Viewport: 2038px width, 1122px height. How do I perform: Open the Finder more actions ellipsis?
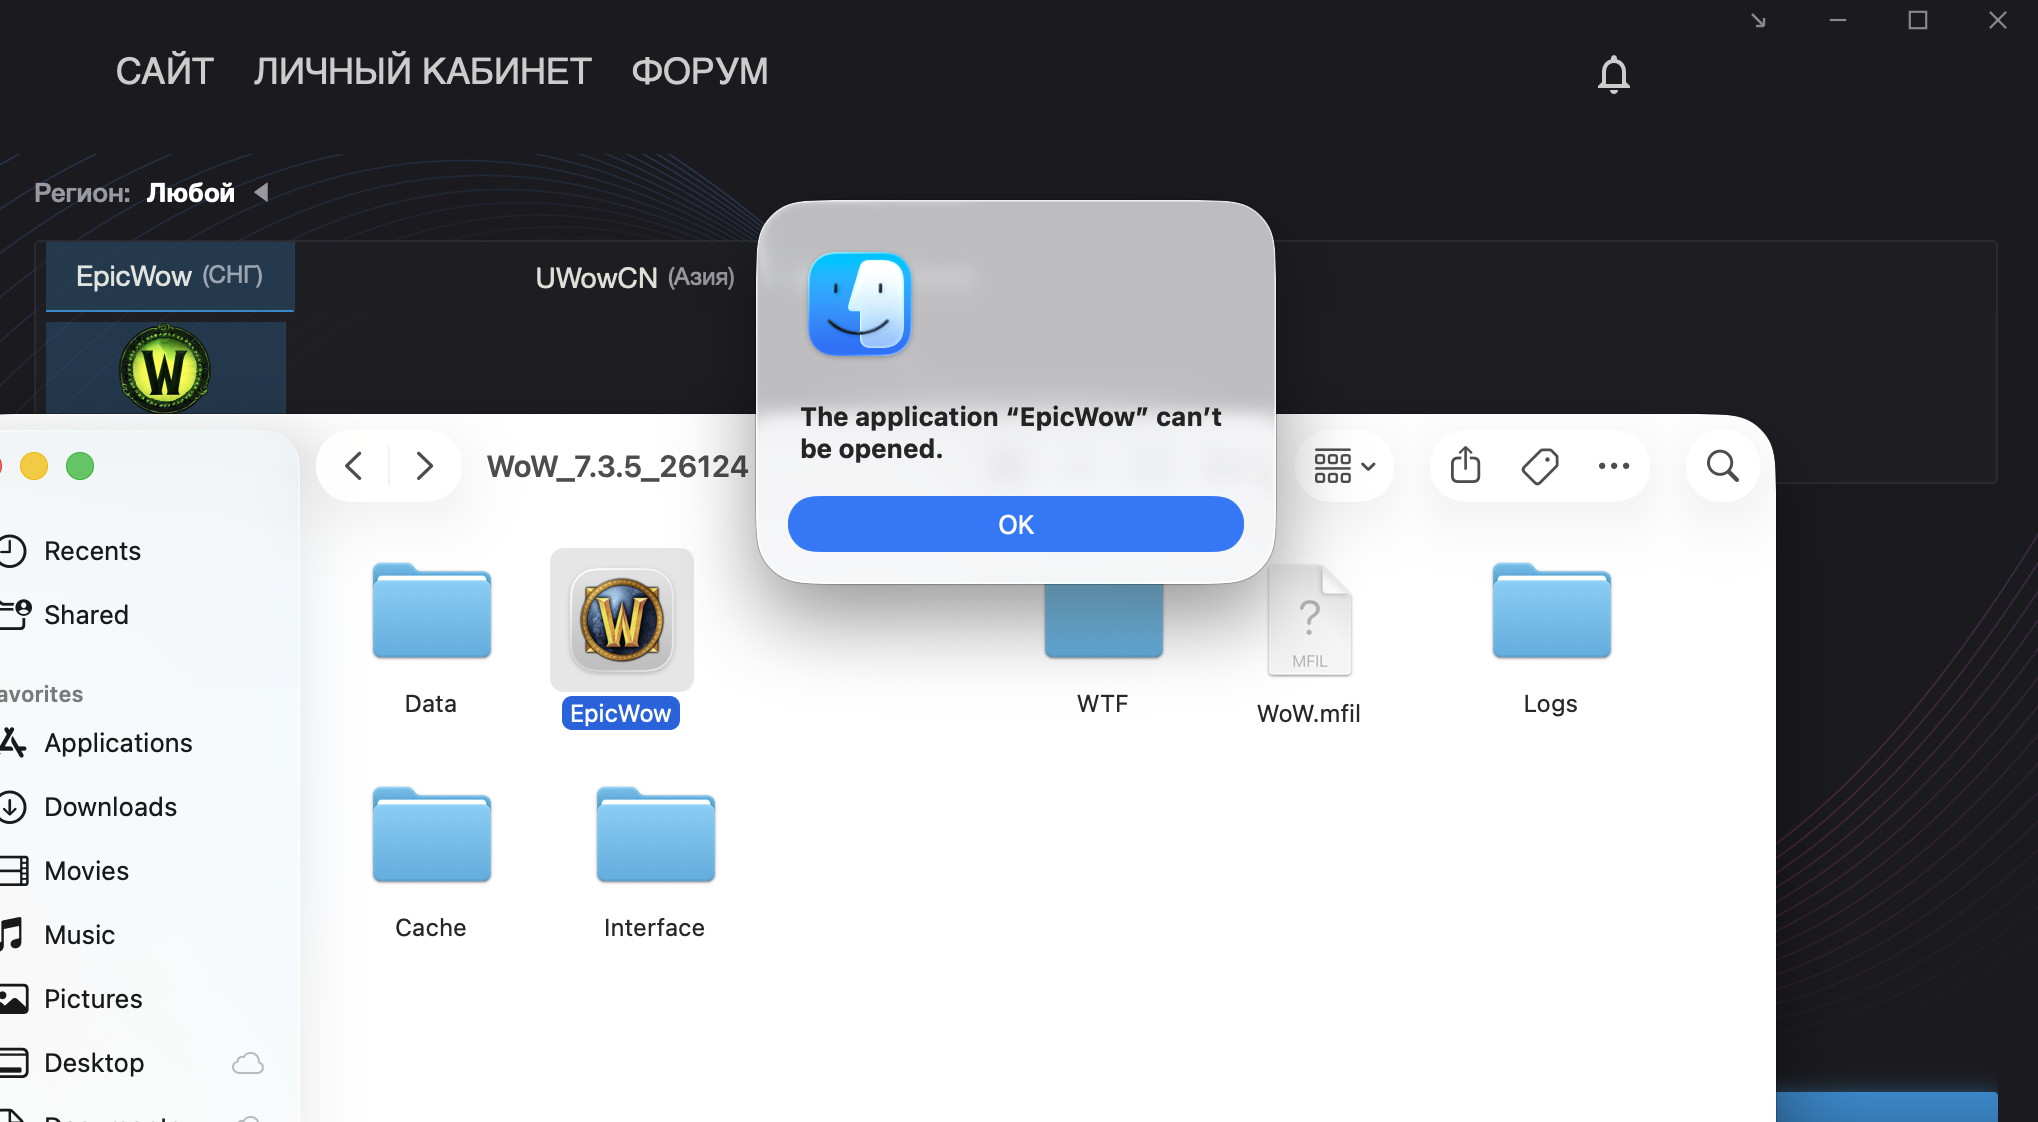pos(1613,466)
